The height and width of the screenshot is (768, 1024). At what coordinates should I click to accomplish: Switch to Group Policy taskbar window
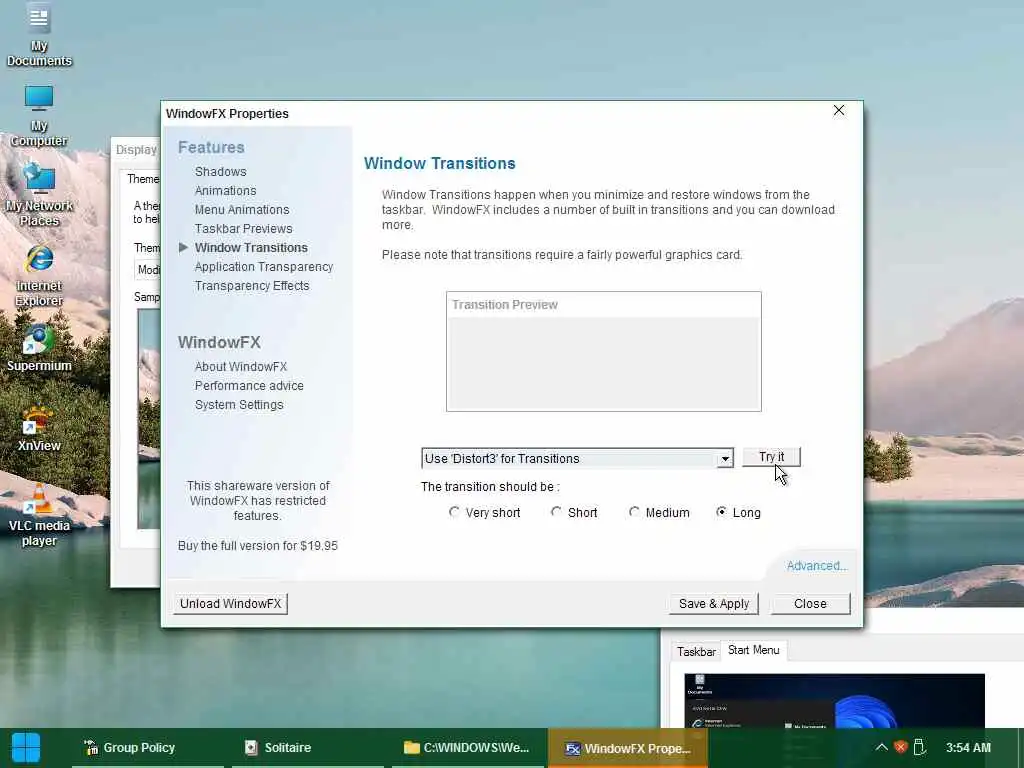point(148,748)
